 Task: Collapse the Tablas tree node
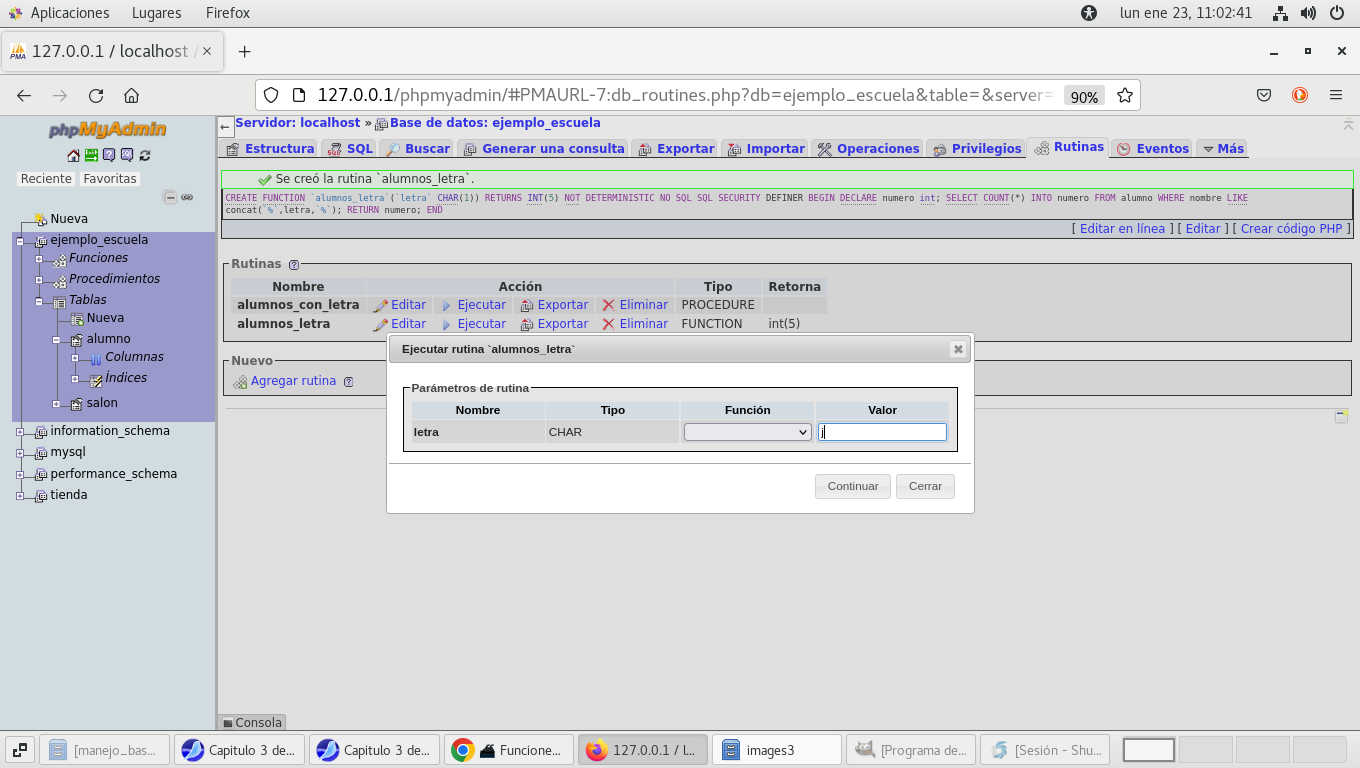coord(39,301)
